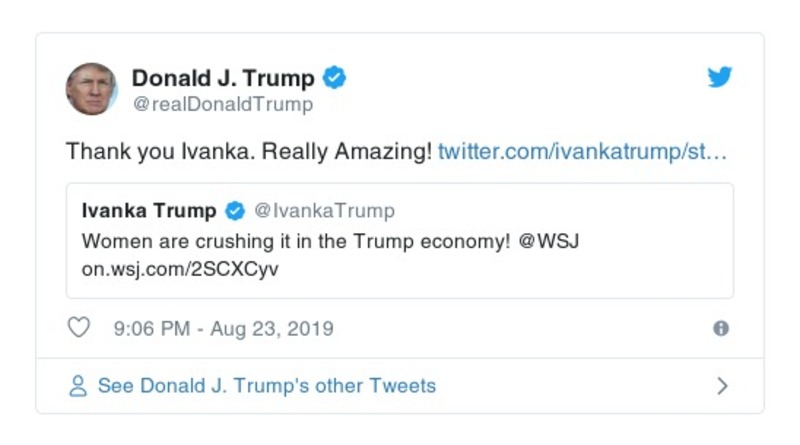Click the verified badge beside Donald J. Trump

336,77
